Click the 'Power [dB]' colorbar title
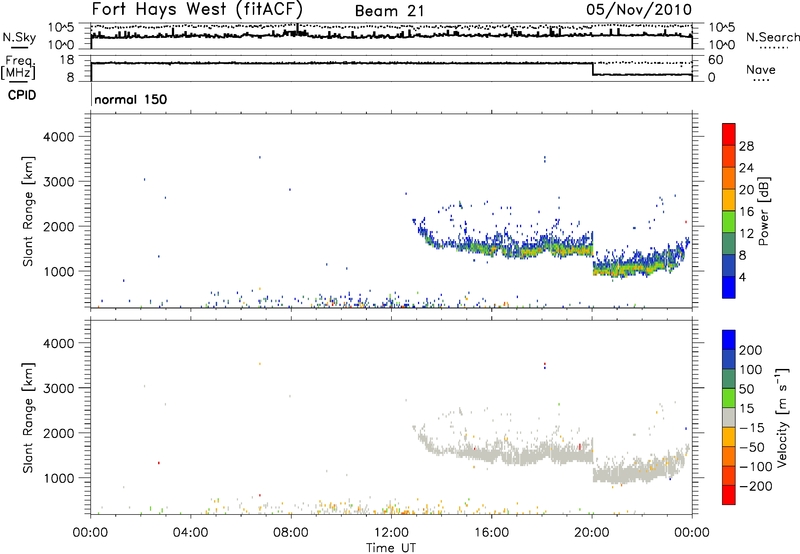 (764, 211)
